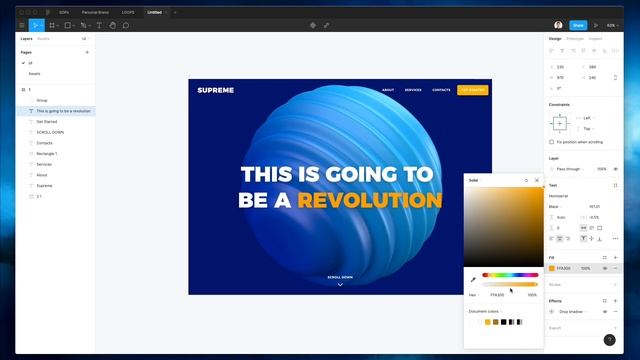Open the Figma main menu (hamburger icon)
Screen dimensions: 640x360
(x=22, y=25)
